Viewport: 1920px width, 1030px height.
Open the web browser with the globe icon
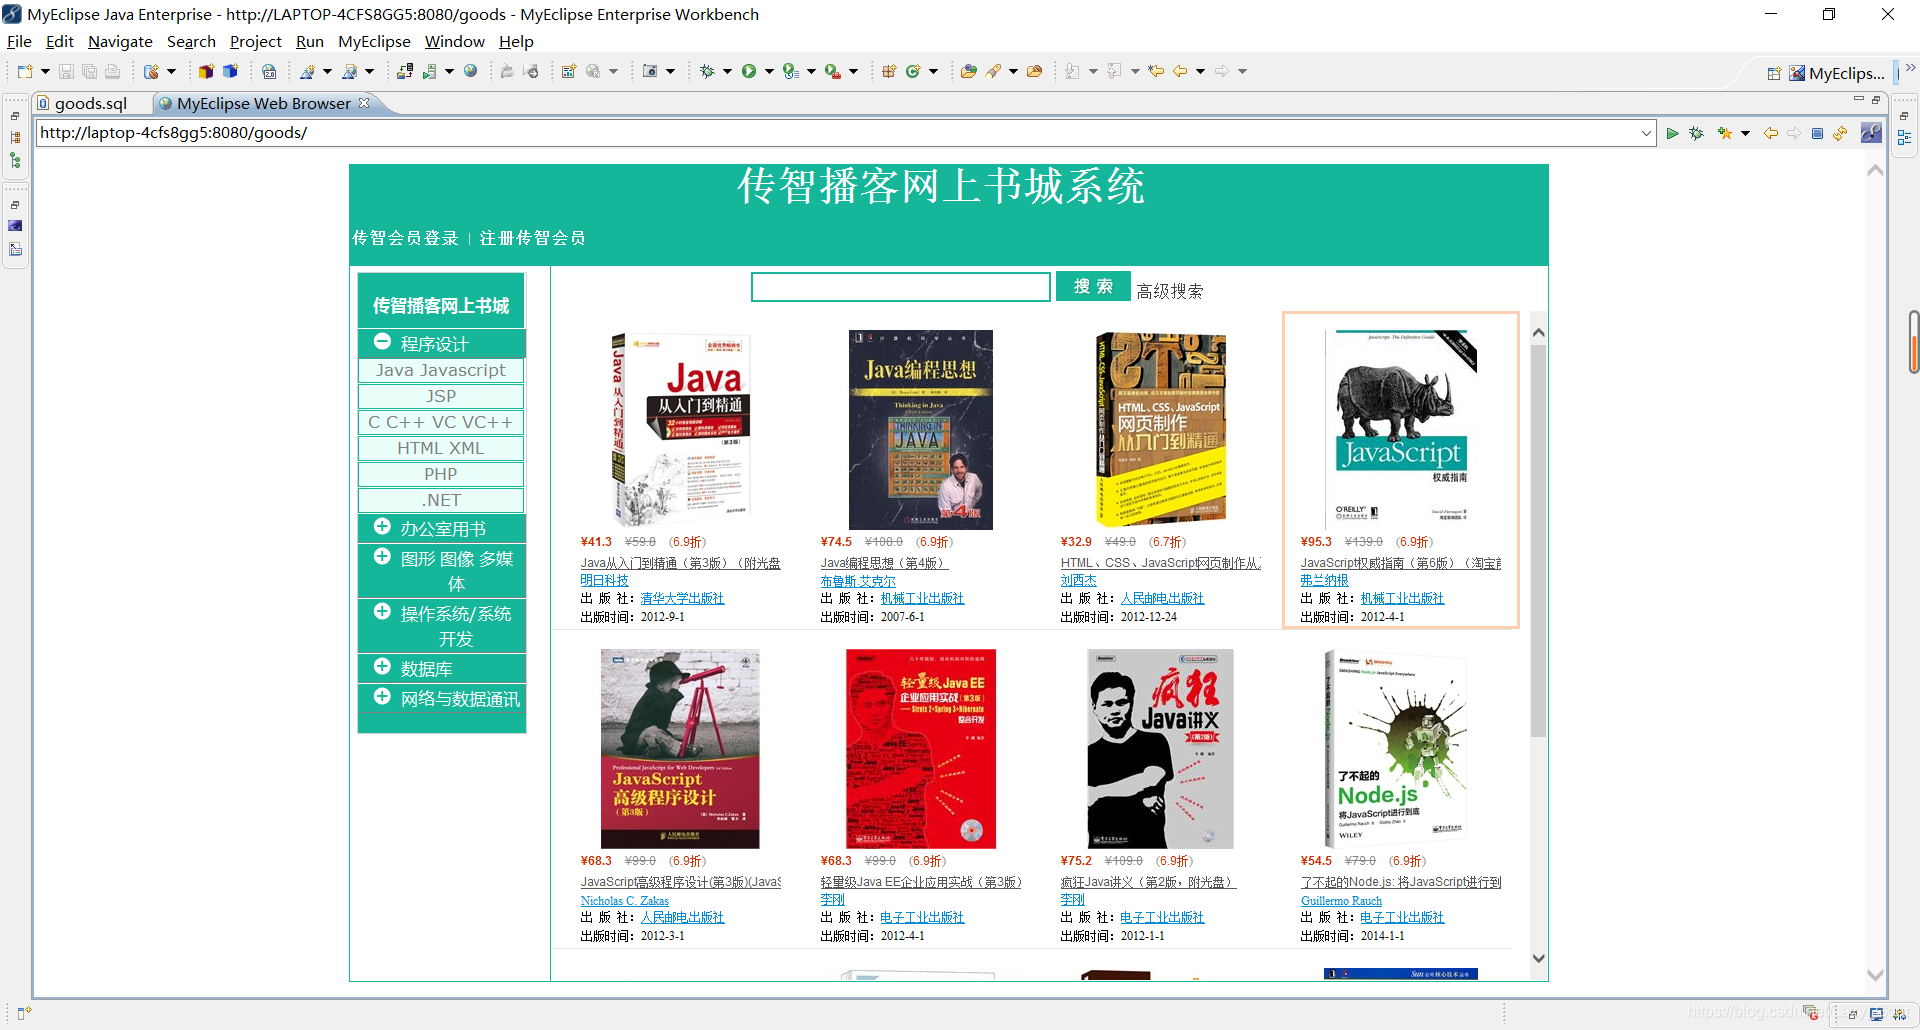[471, 71]
